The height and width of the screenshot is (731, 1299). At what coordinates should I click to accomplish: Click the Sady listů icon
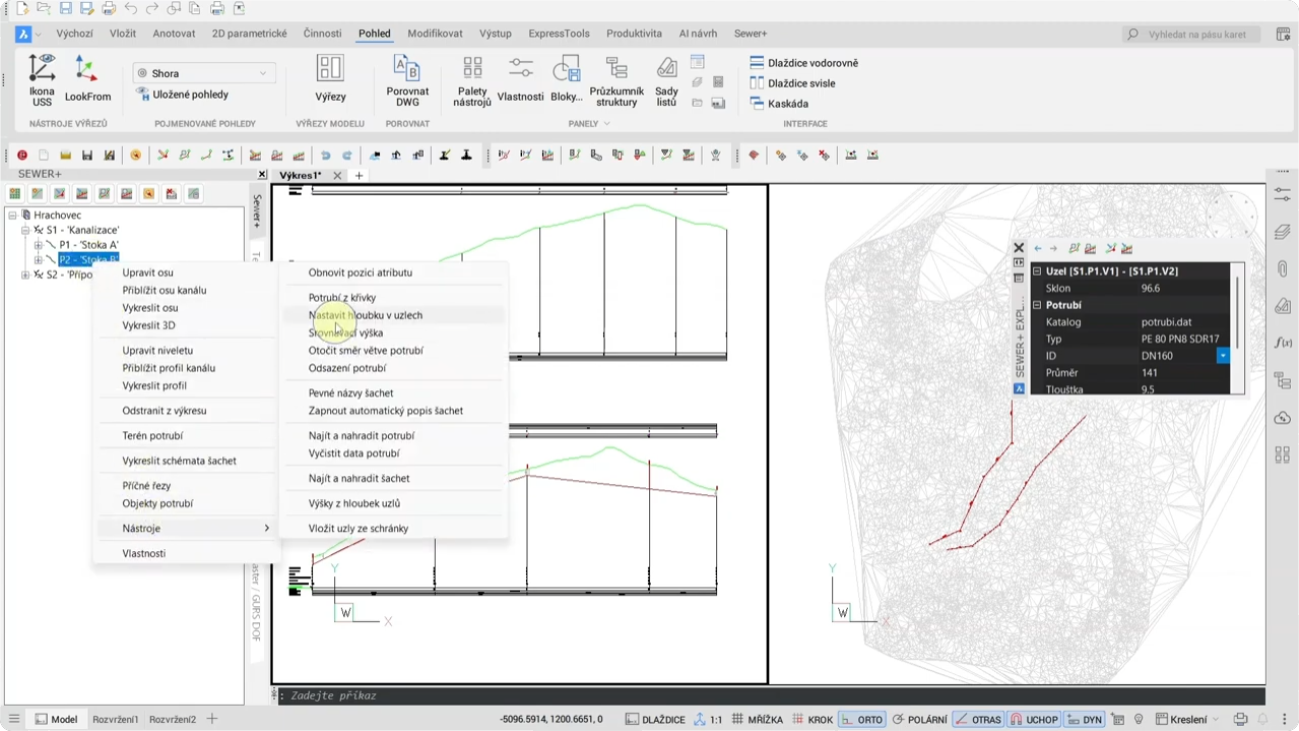666,80
